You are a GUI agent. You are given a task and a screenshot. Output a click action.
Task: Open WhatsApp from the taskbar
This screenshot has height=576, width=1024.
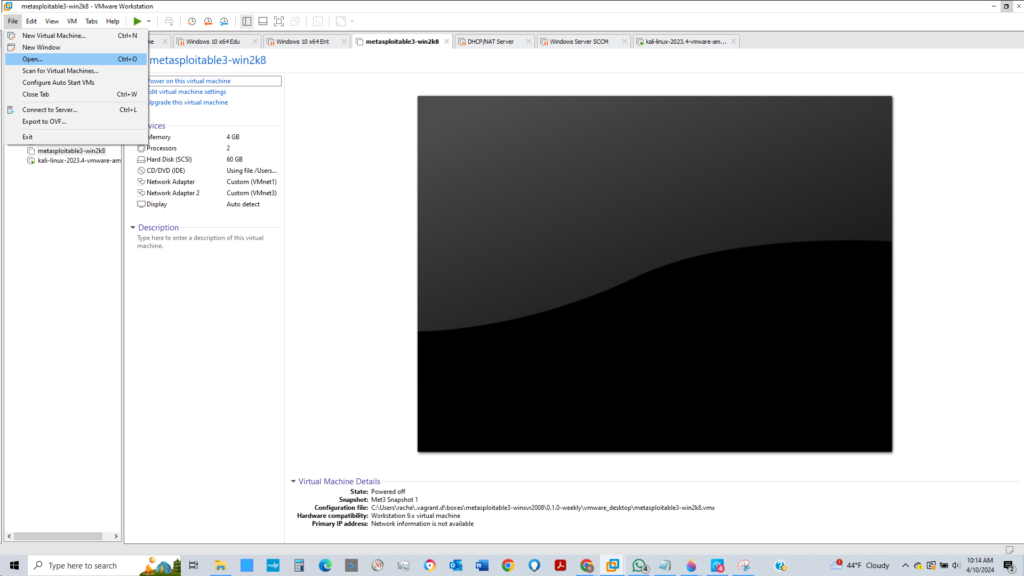pyautogui.click(x=639, y=566)
